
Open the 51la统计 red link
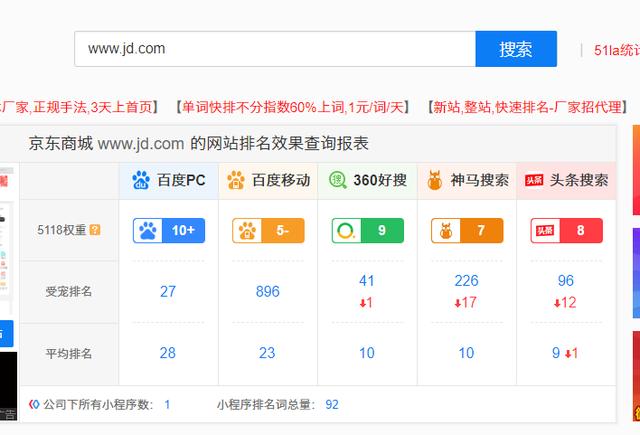617,50
